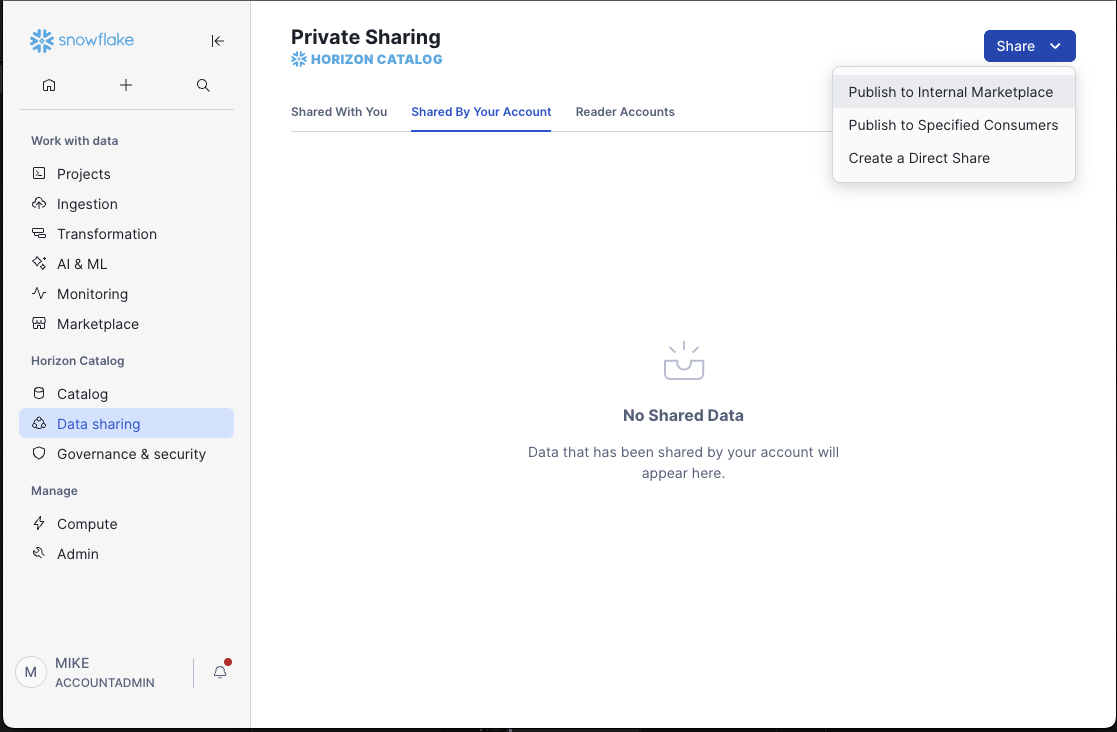
Task: Open the Admin section
Action: [x=126, y=553]
